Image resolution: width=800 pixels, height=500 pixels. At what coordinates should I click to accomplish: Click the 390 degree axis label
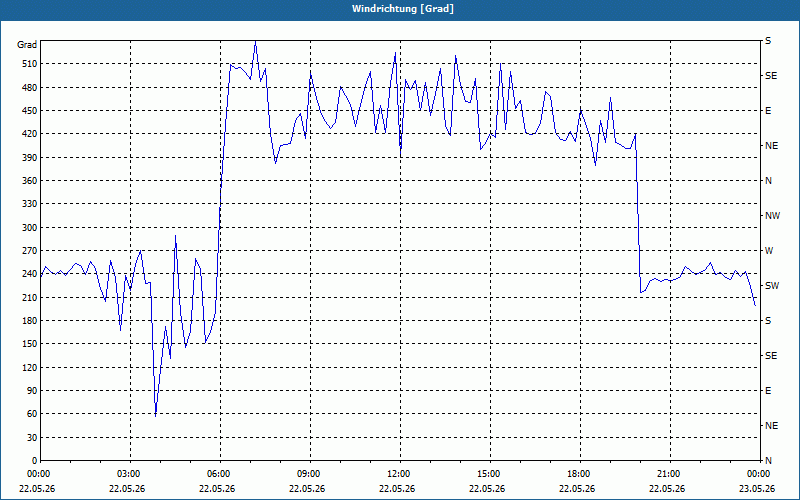click(x=30, y=157)
